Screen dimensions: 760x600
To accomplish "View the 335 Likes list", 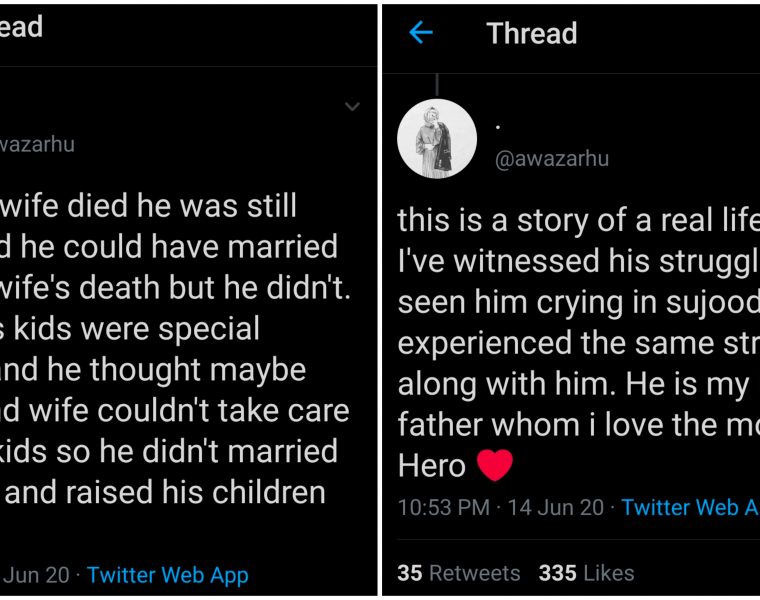I will 586,573.
